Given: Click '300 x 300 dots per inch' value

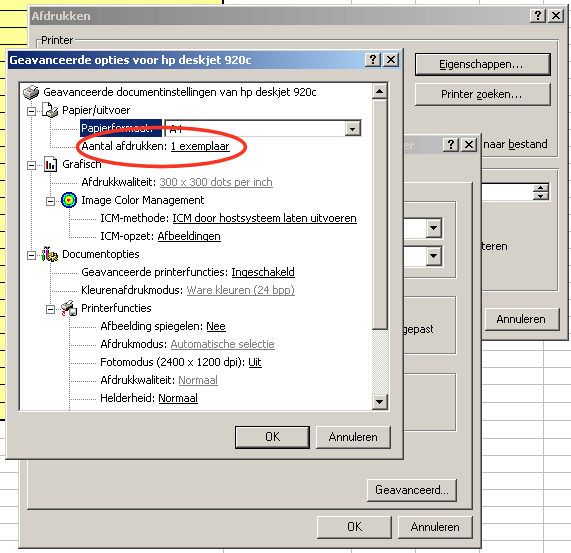Looking at the screenshot, I should tap(216, 182).
